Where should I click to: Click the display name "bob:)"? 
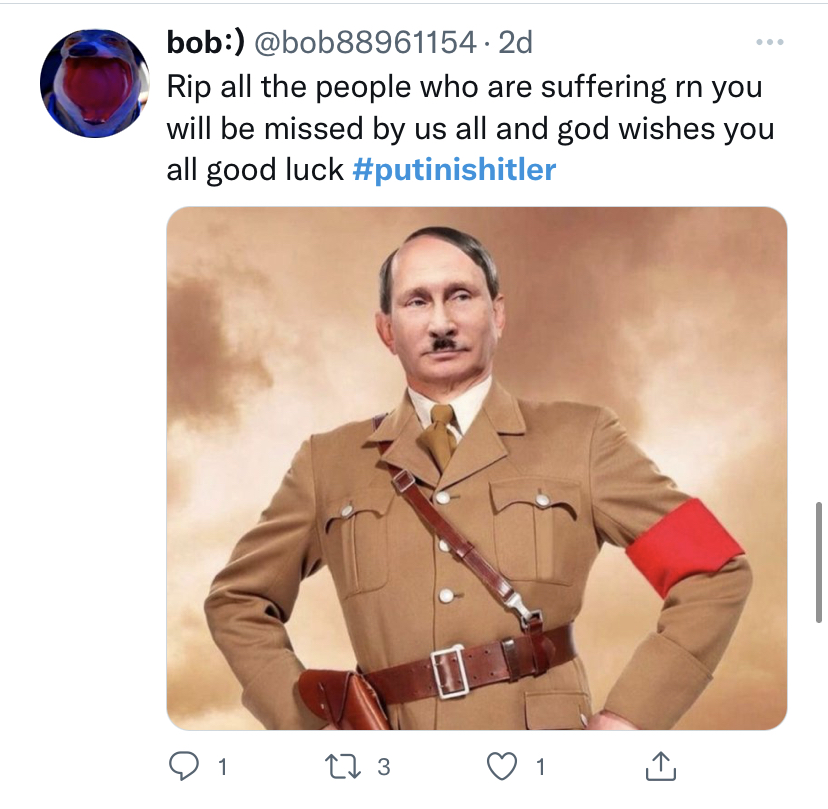click(x=205, y=43)
